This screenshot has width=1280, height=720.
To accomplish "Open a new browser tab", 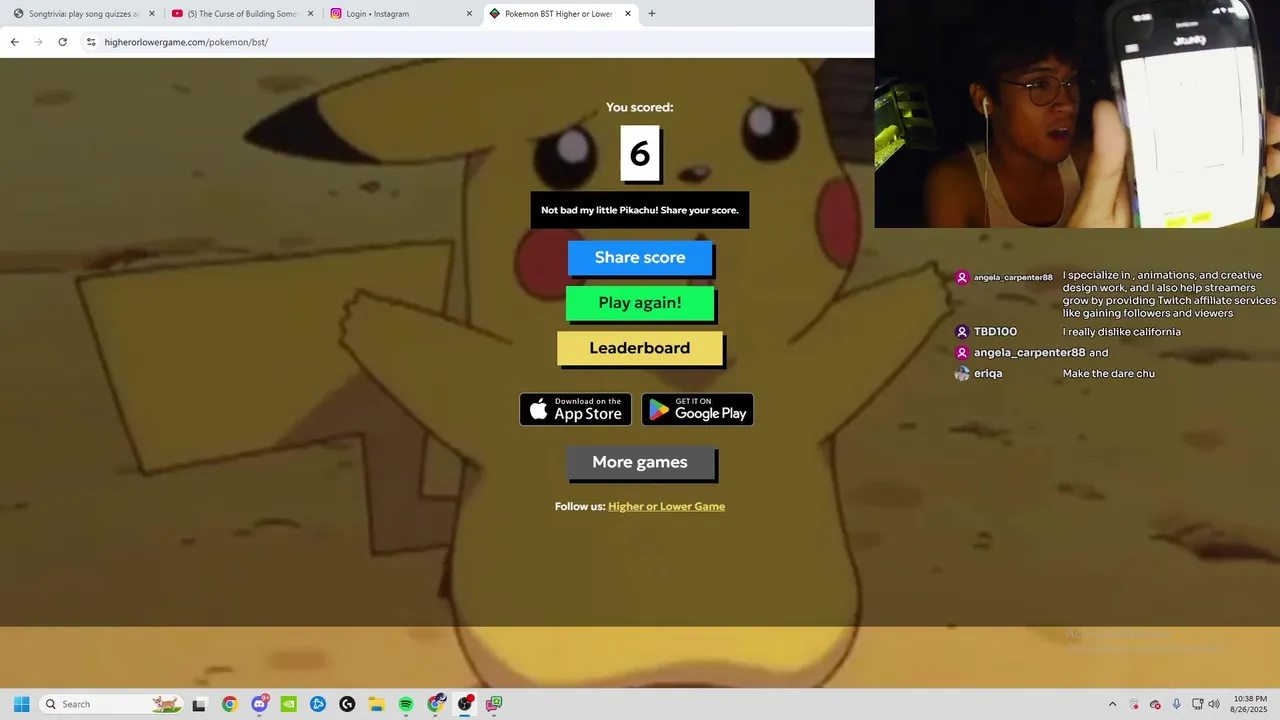I will (x=652, y=14).
